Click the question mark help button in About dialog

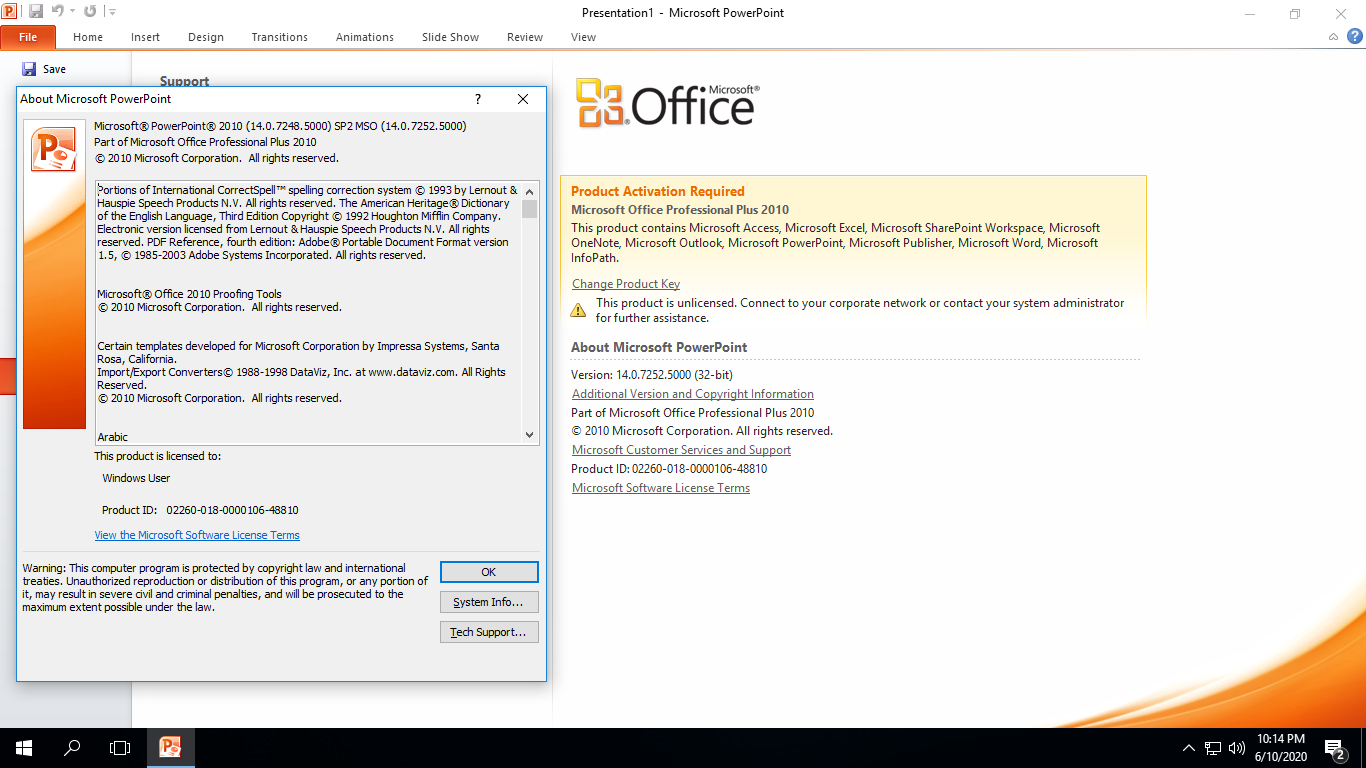click(x=478, y=99)
